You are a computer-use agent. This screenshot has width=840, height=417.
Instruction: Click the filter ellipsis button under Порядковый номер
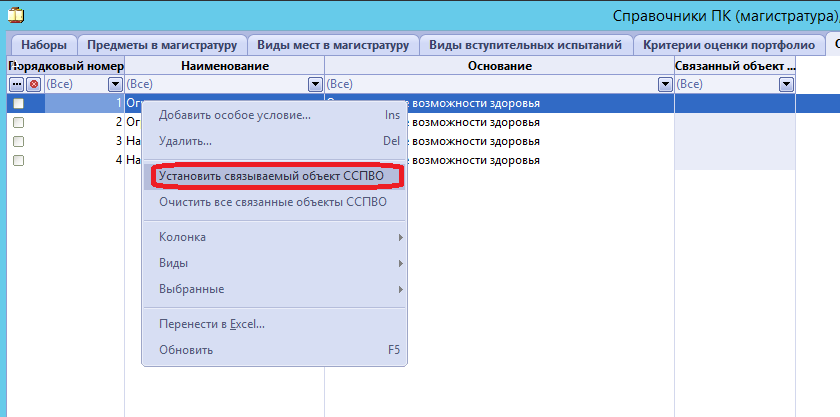(17, 84)
